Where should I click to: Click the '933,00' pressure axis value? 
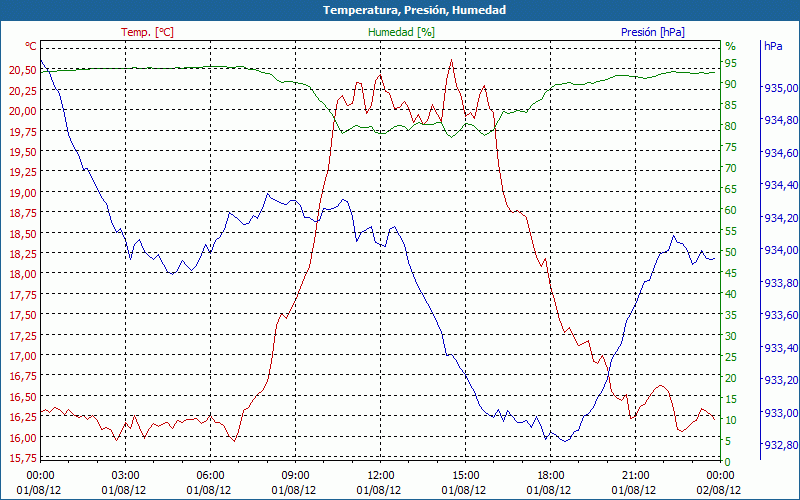(x=781, y=413)
